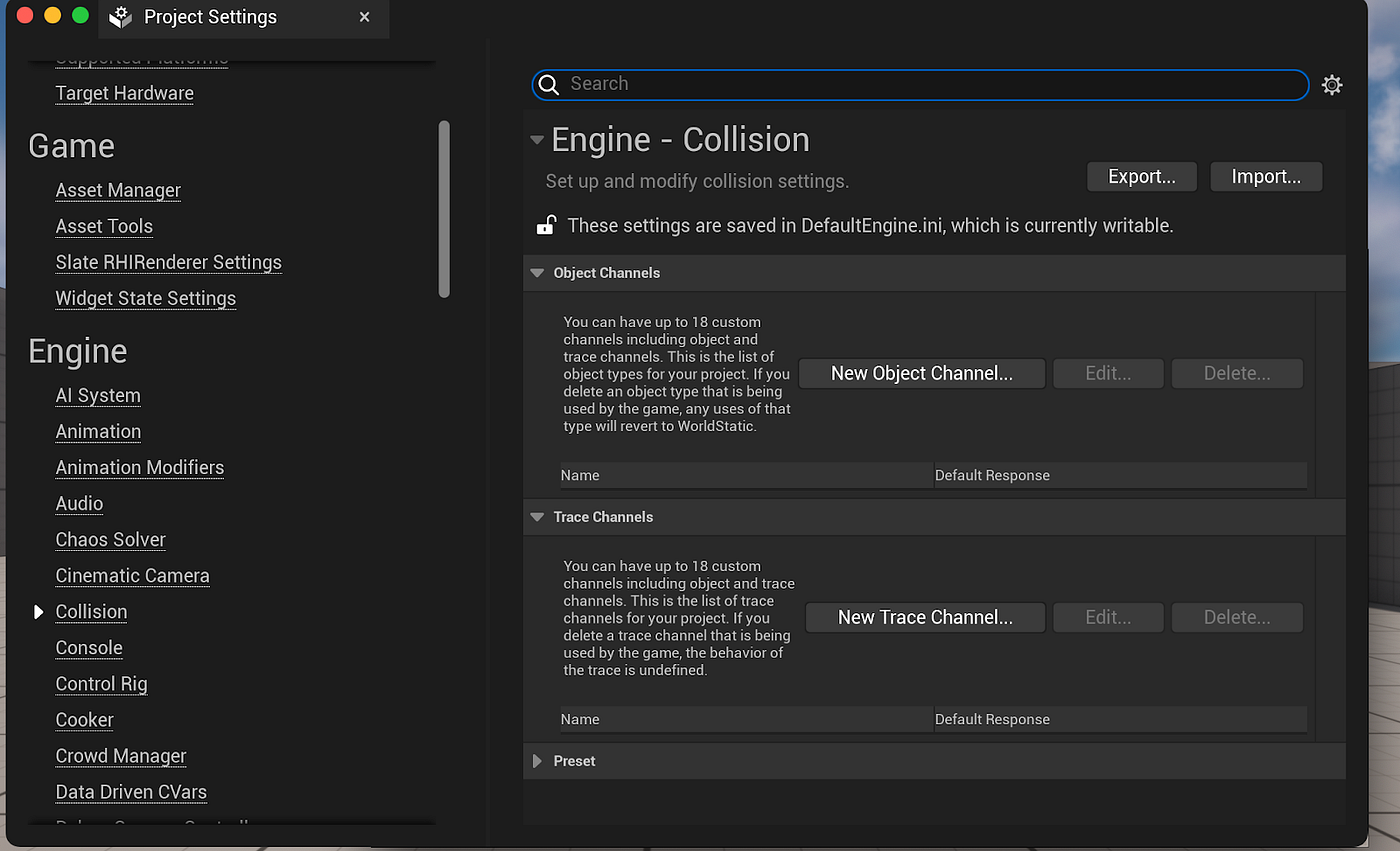Open AI System settings
This screenshot has height=851, width=1400.
(x=98, y=396)
